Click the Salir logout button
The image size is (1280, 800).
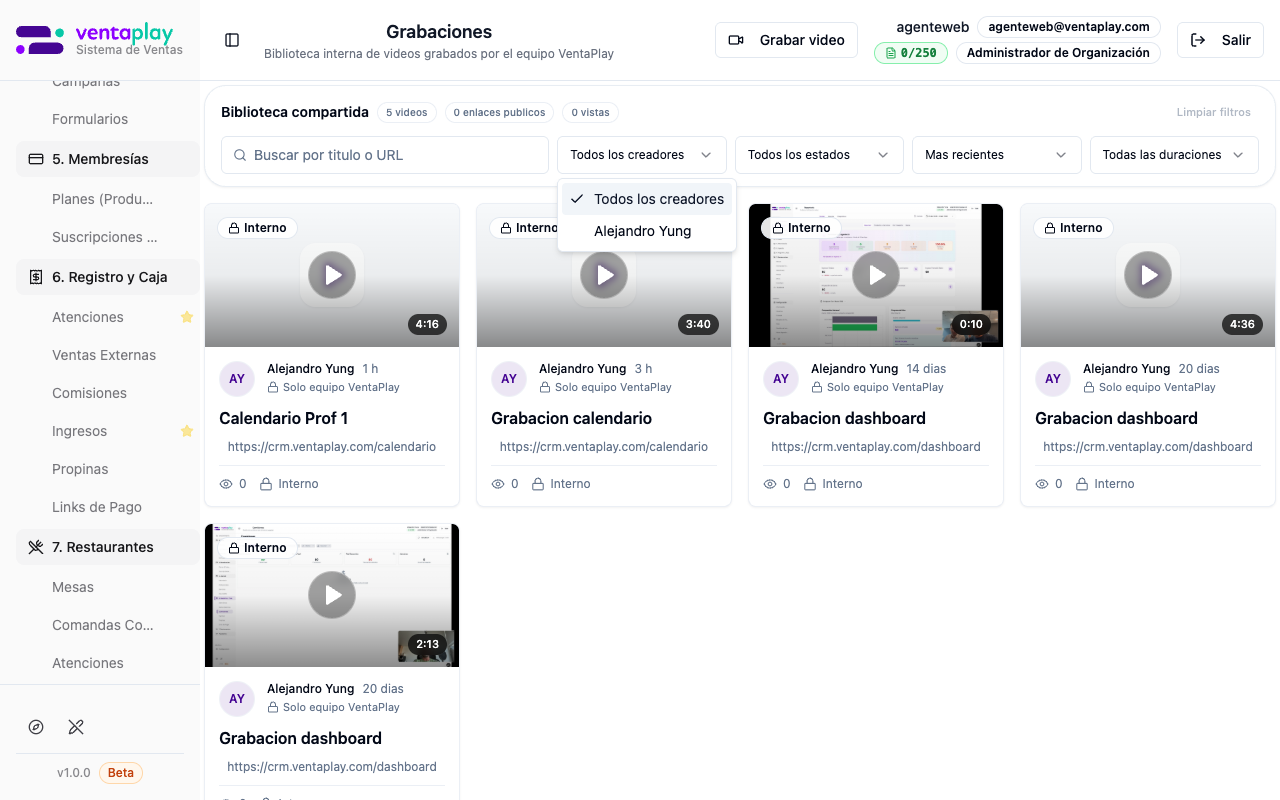coord(1220,40)
